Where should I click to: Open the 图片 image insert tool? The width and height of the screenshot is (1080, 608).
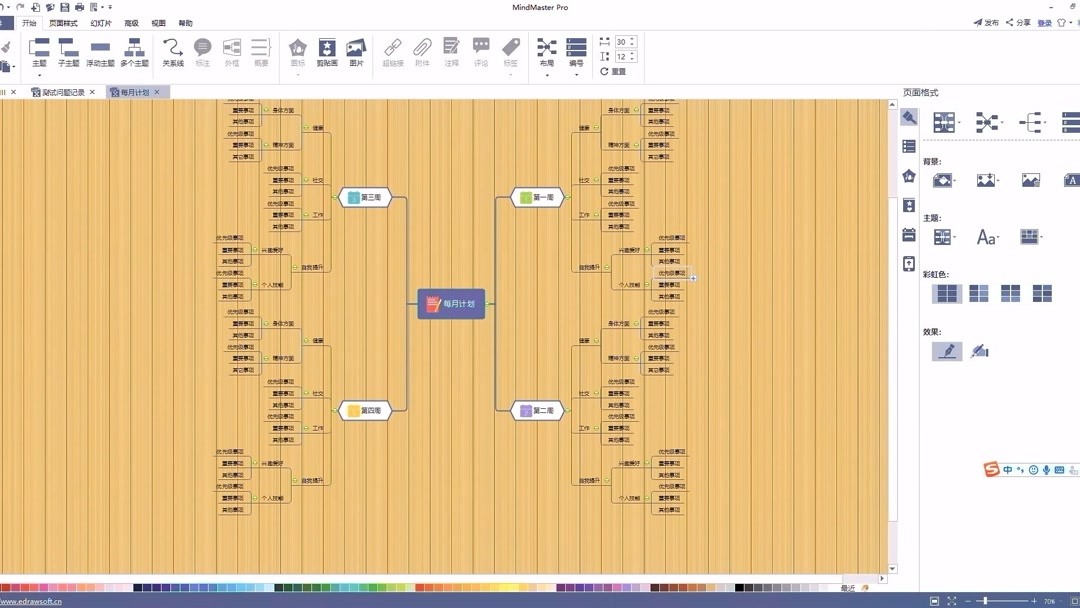pyautogui.click(x=355, y=50)
